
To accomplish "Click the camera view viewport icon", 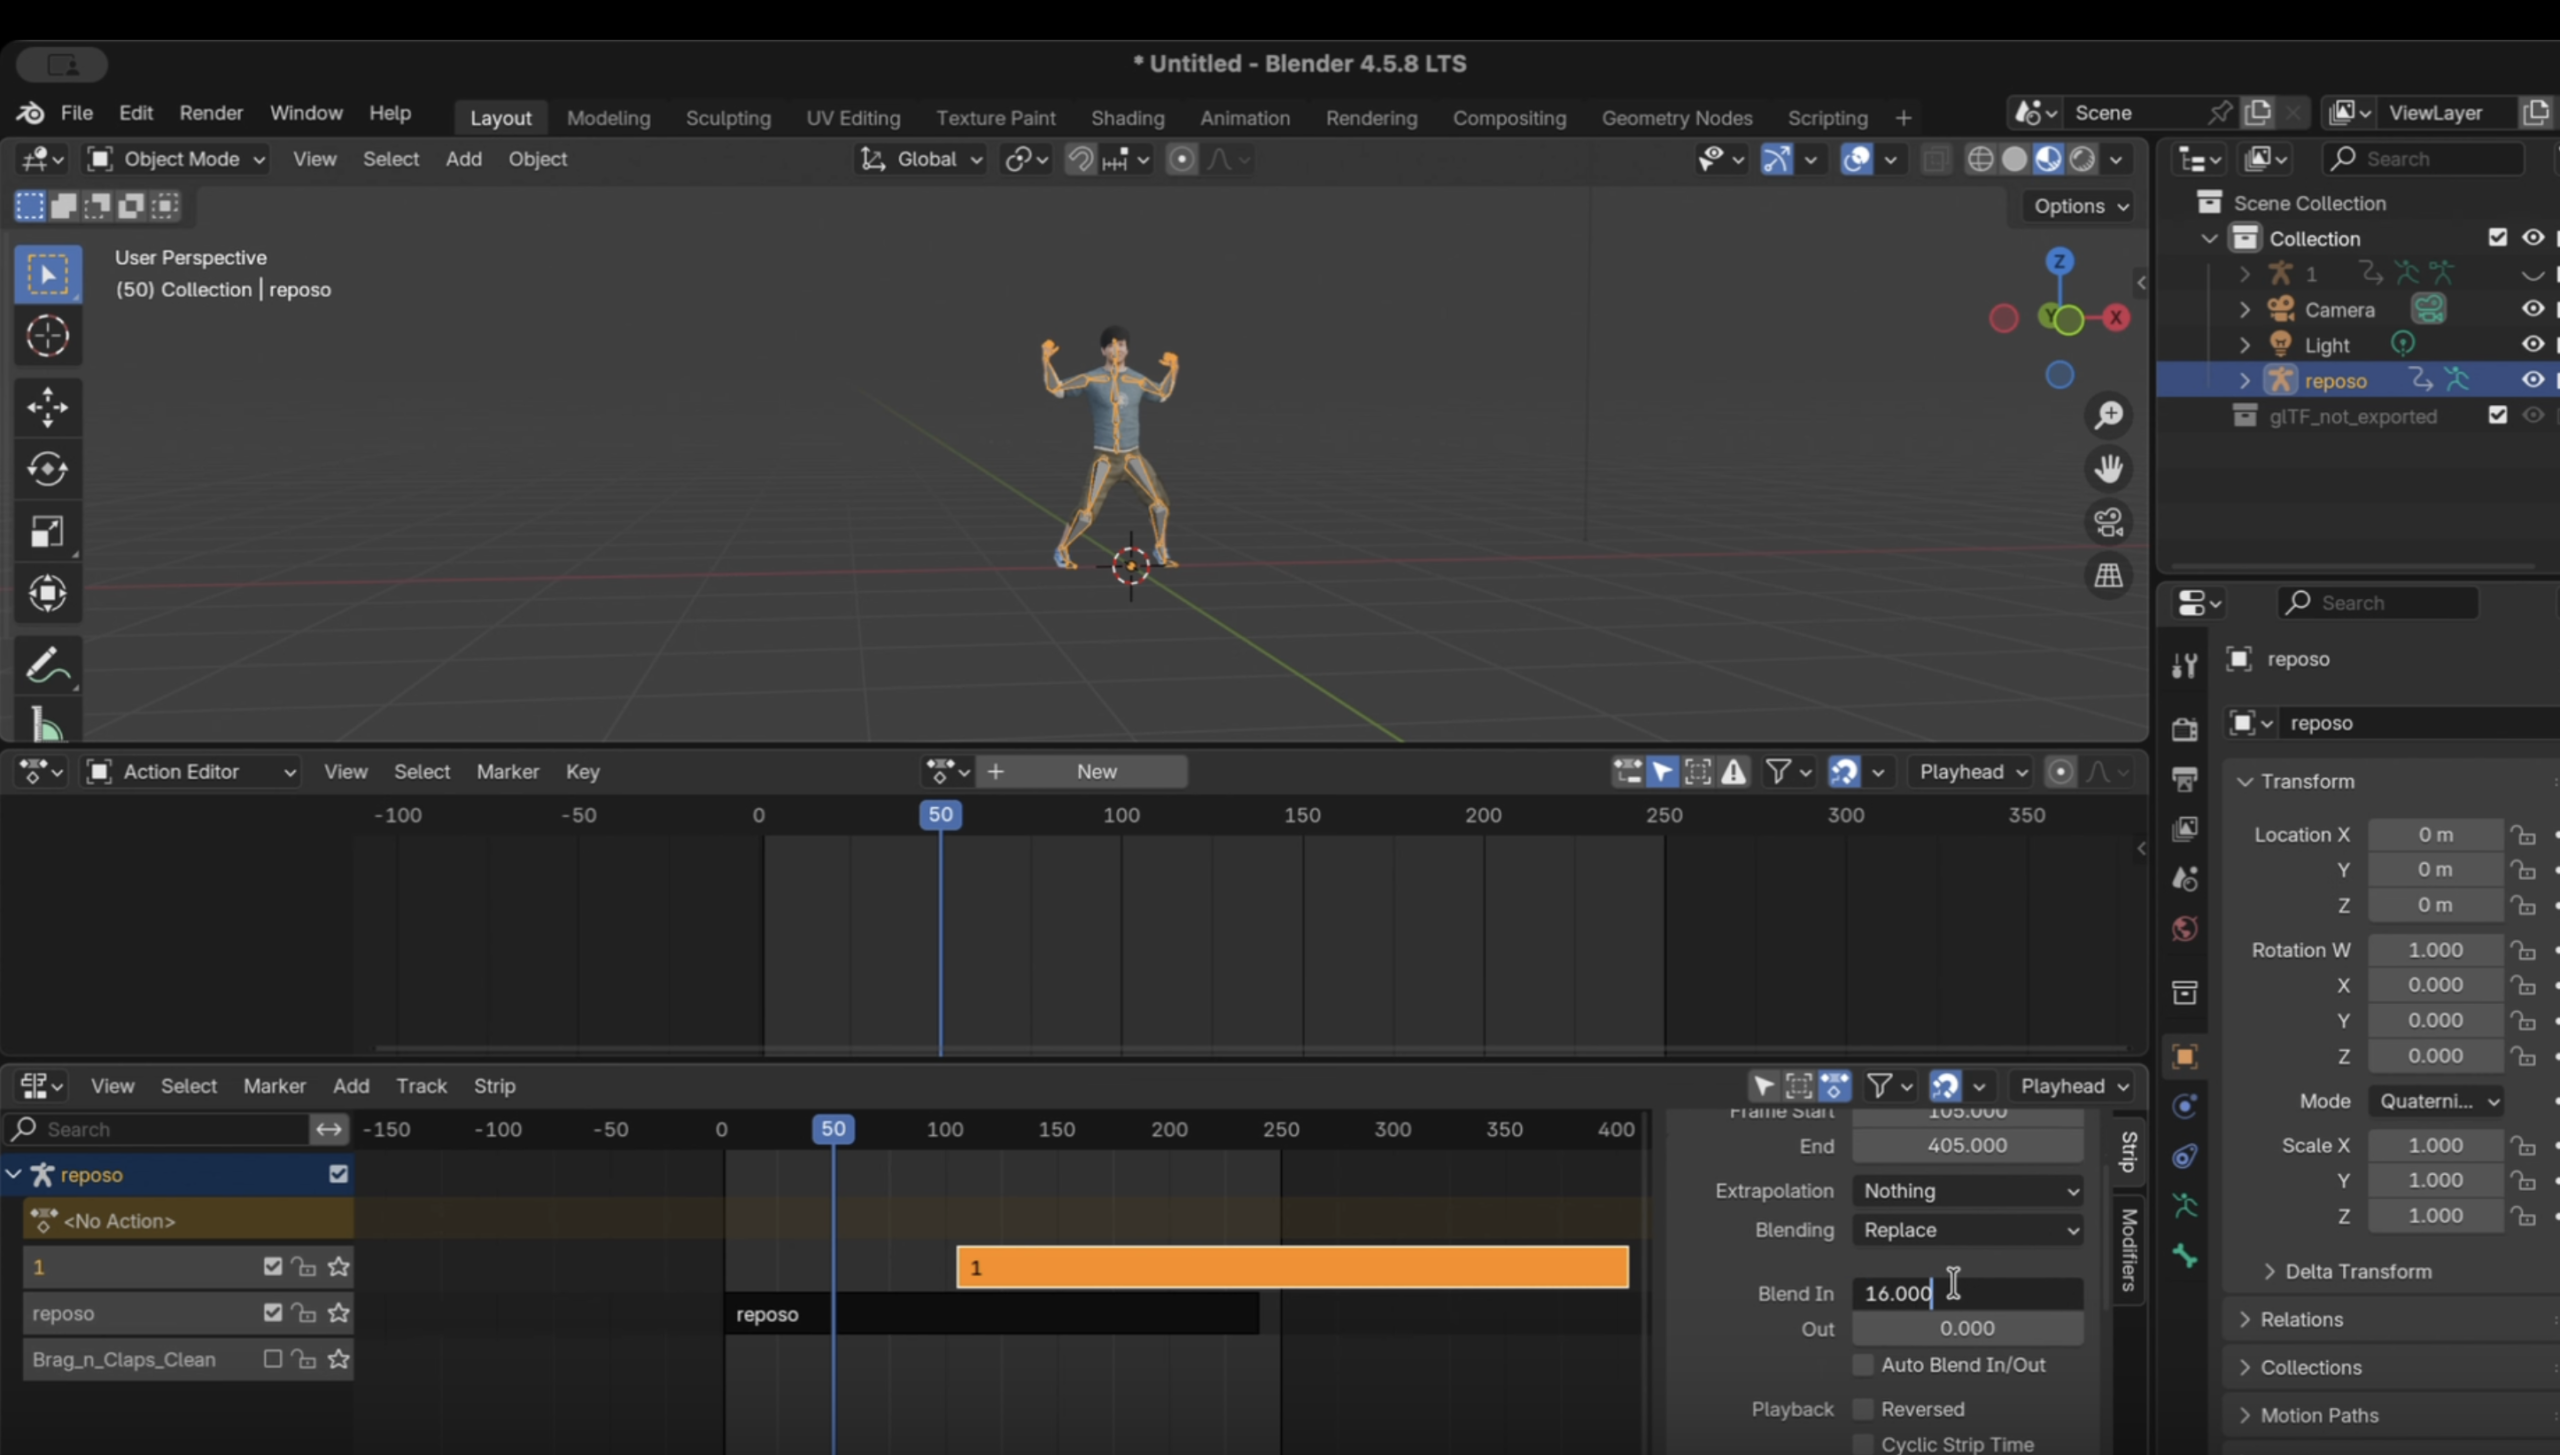I will click(2108, 522).
